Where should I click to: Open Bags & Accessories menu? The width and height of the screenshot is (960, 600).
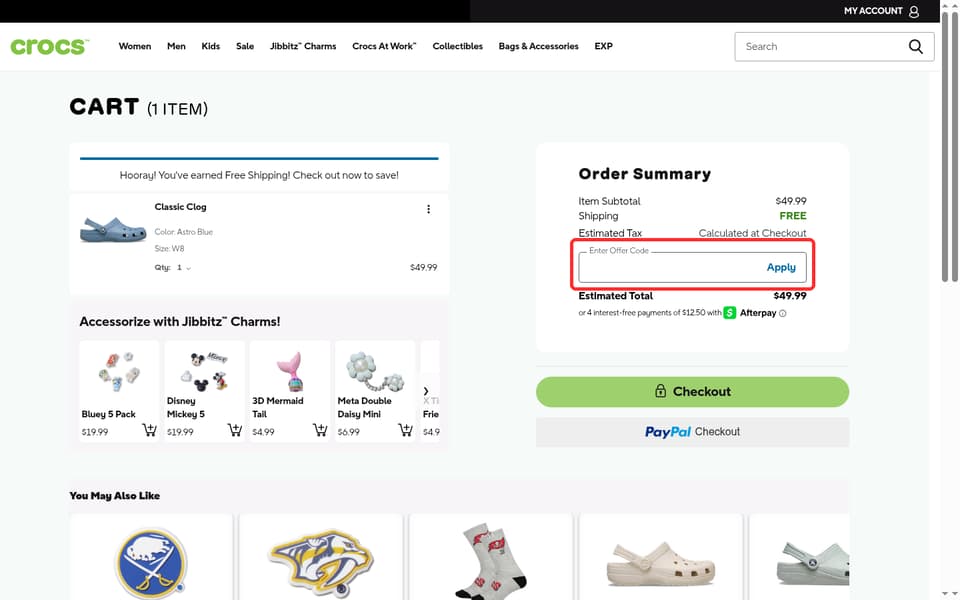(x=538, y=46)
